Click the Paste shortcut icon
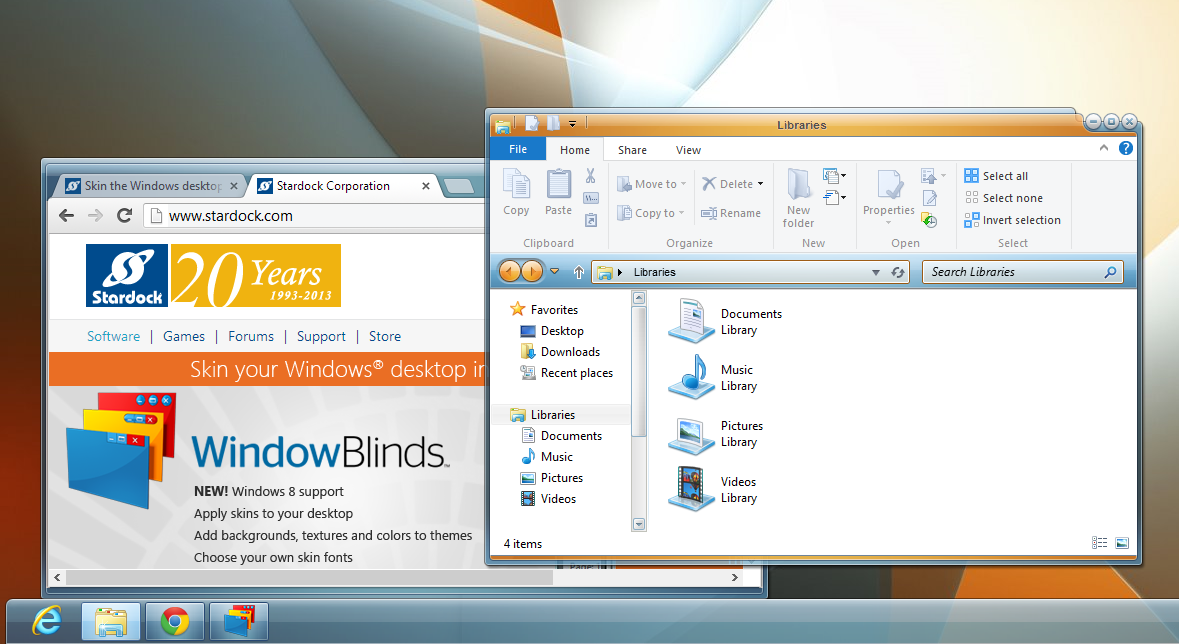The height and width of the screenshot is (644, 1179). (x=591, y=220)
